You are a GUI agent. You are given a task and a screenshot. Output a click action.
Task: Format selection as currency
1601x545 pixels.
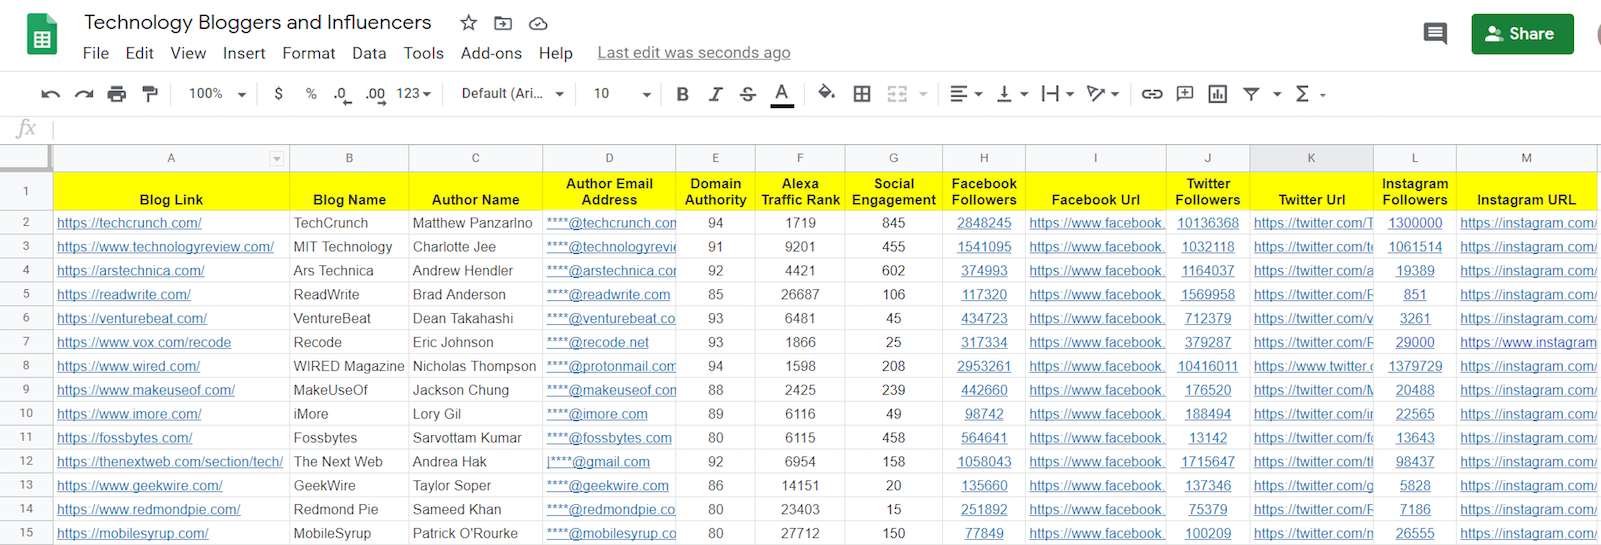point(278,94)
